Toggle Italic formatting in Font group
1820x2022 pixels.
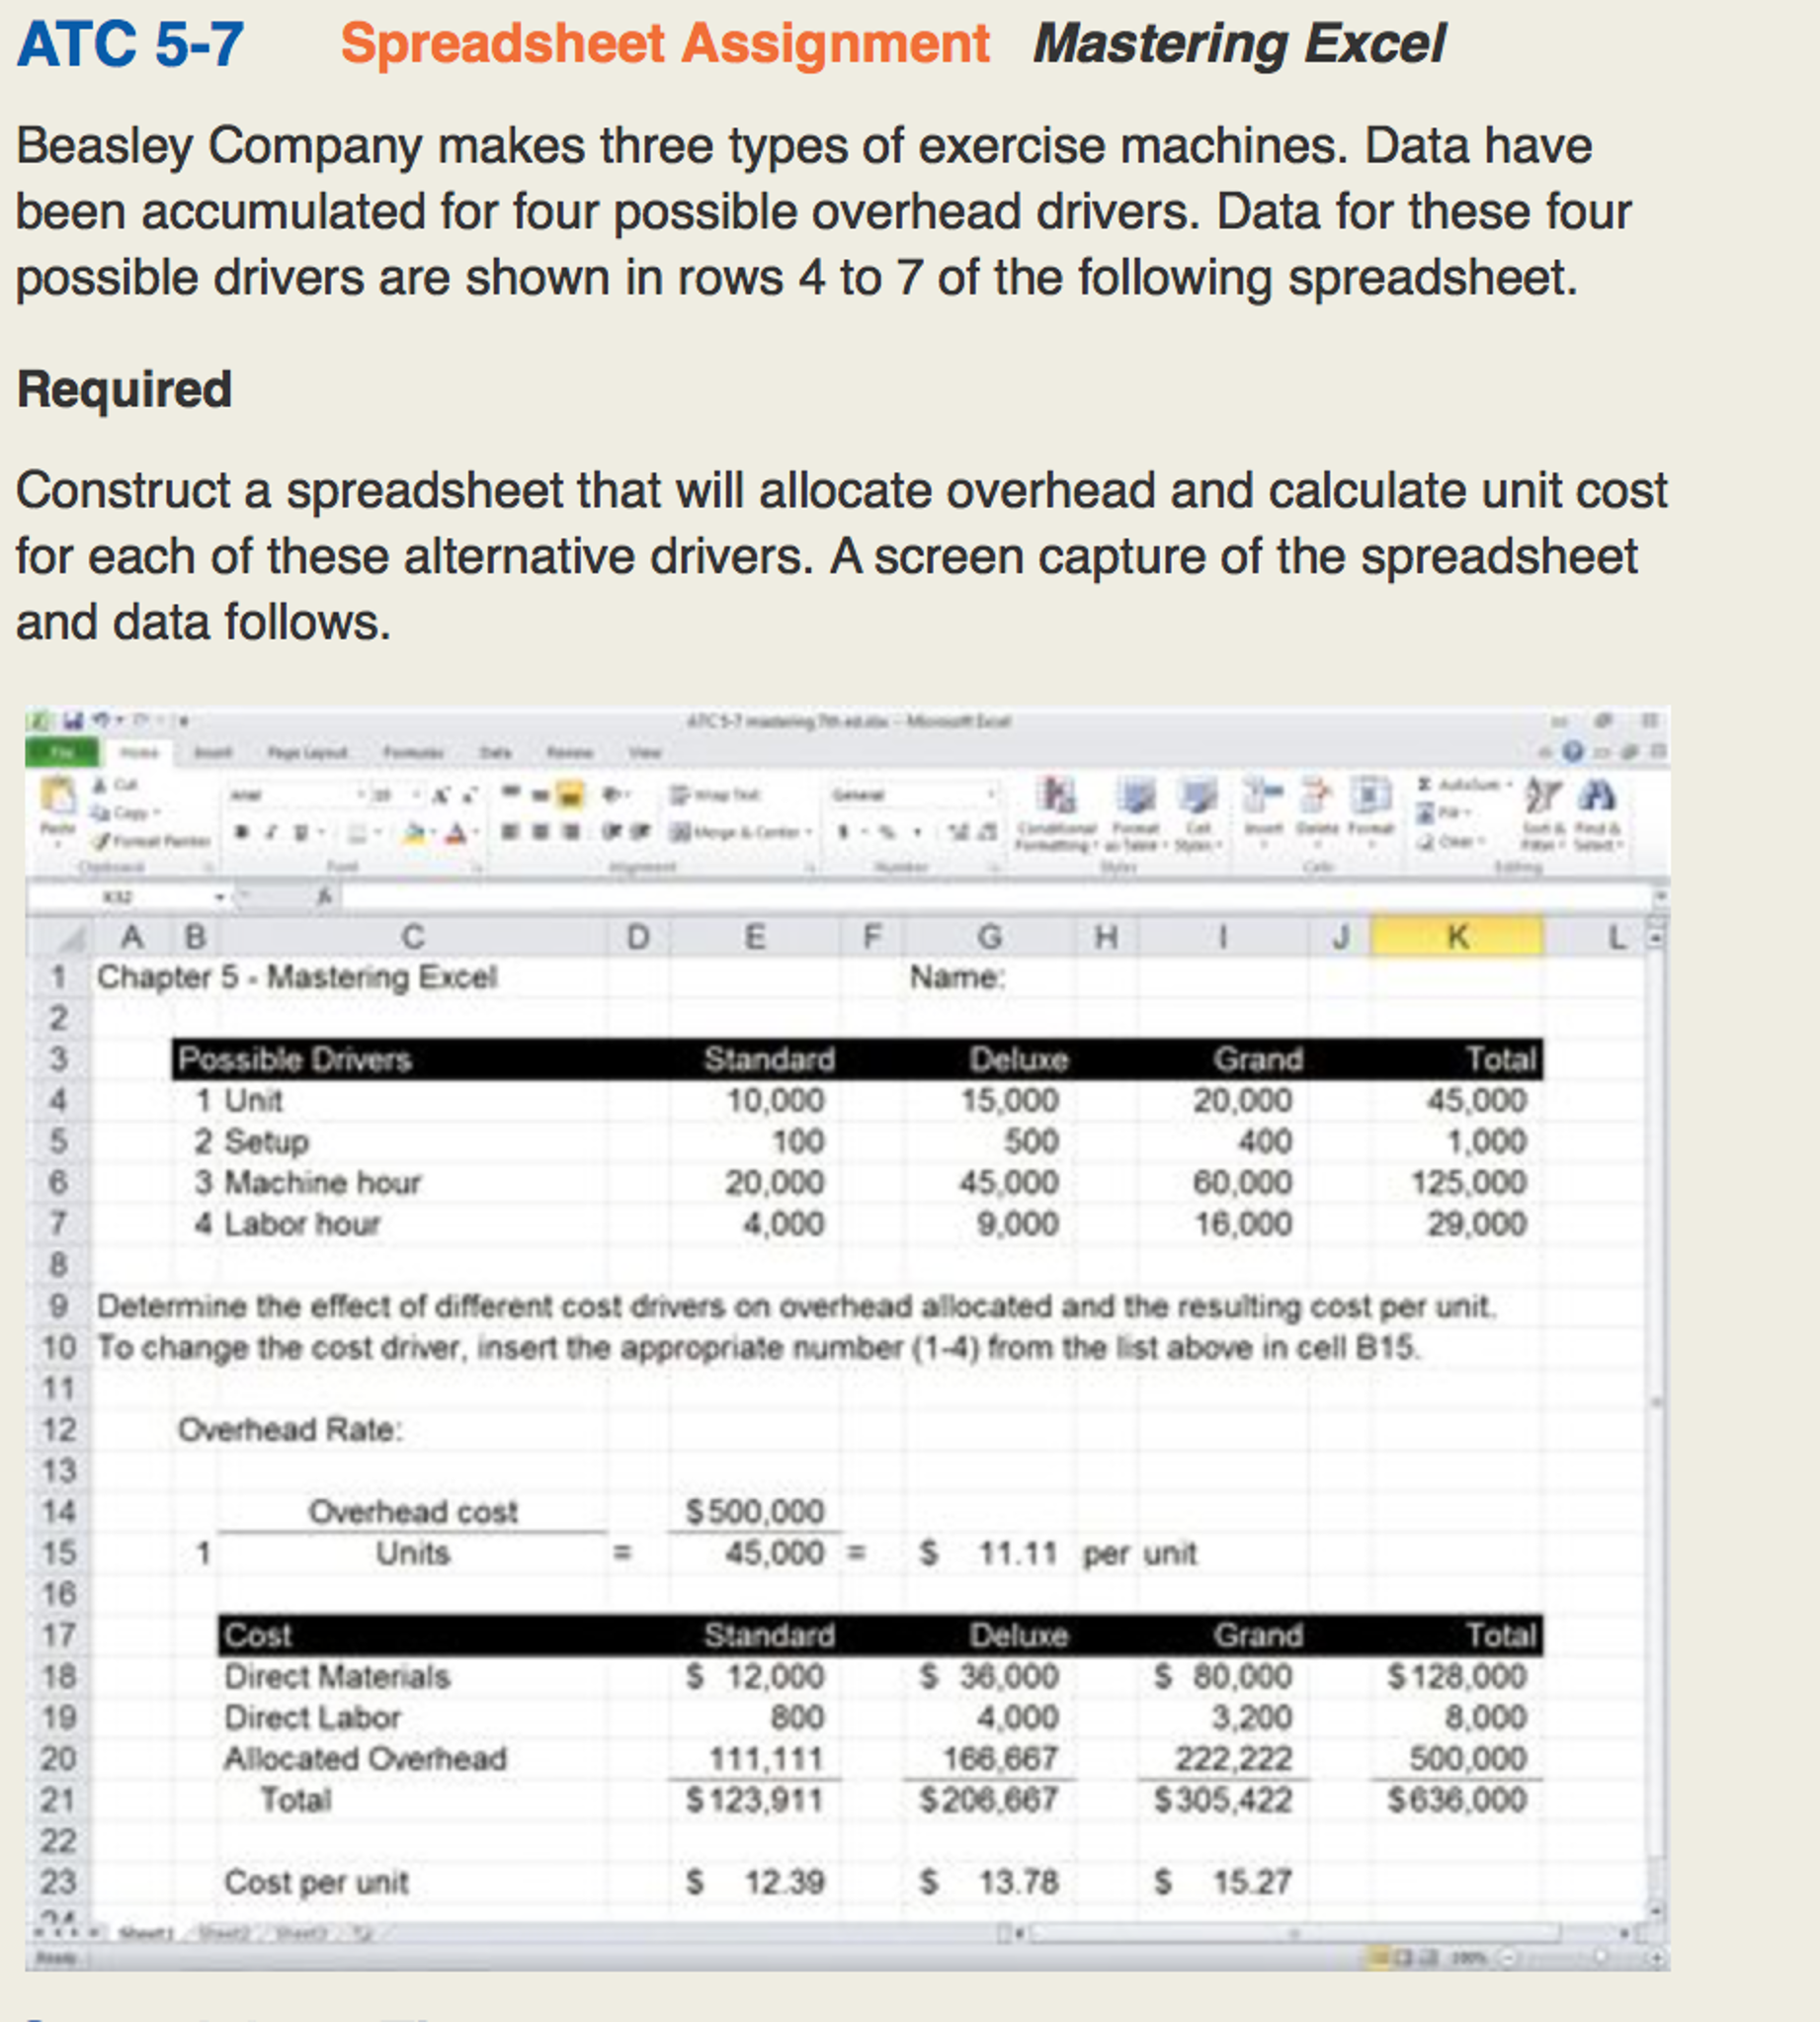pyautogui.click(x=269, y=832)
